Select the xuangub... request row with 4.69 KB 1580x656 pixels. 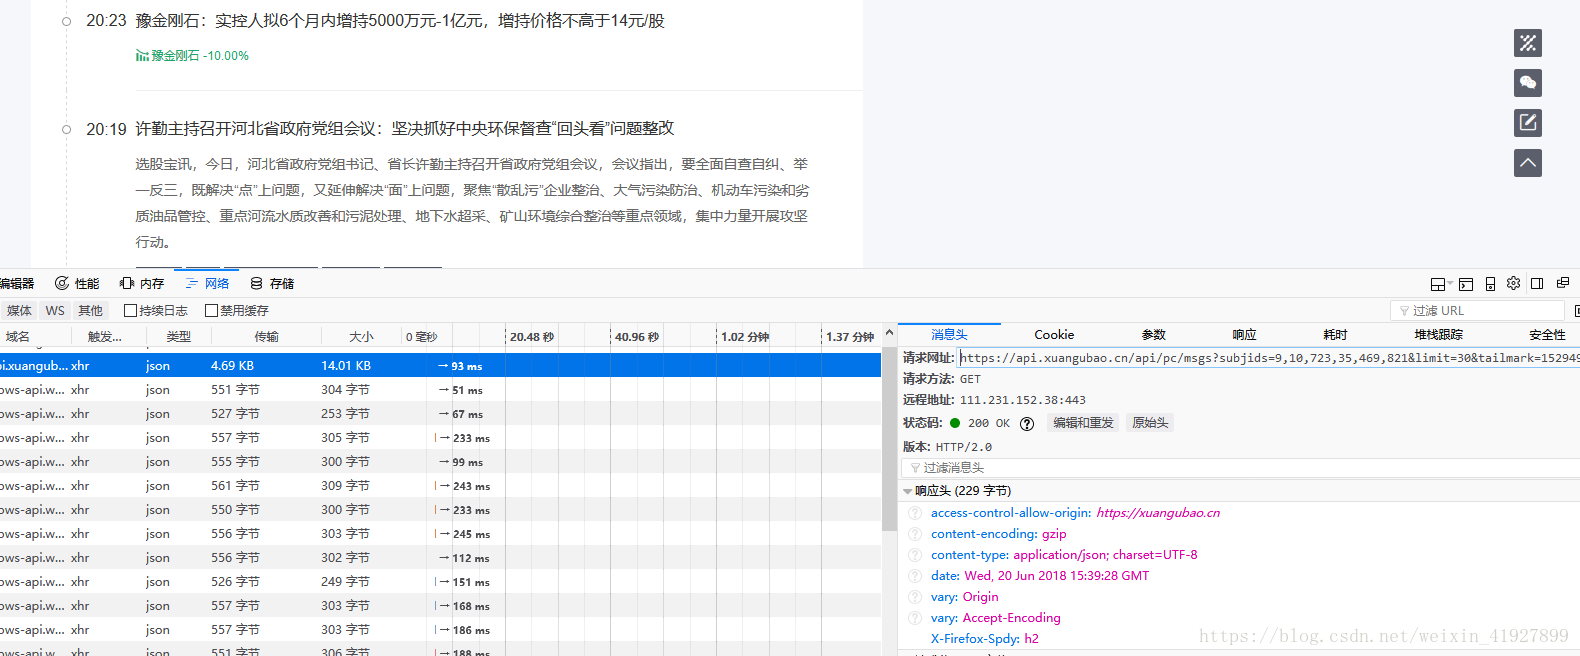[x=440, y=366]
